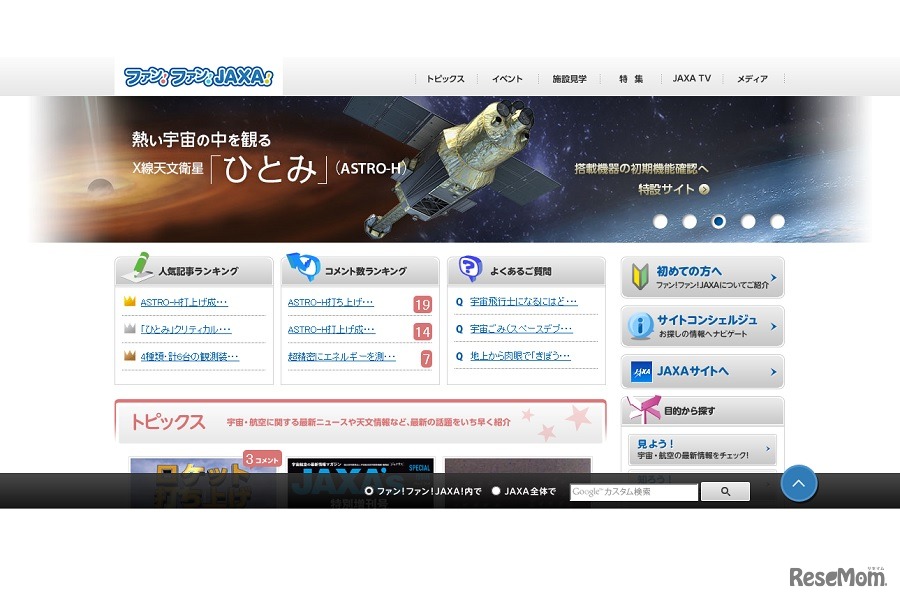Switch to the JAXA TV menu item

pos(691,78)
